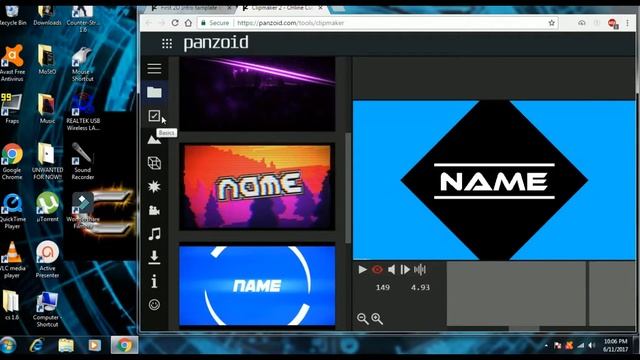
Task: Open the camera settings icon in sidebar
Action: click(x=154, y=210)
